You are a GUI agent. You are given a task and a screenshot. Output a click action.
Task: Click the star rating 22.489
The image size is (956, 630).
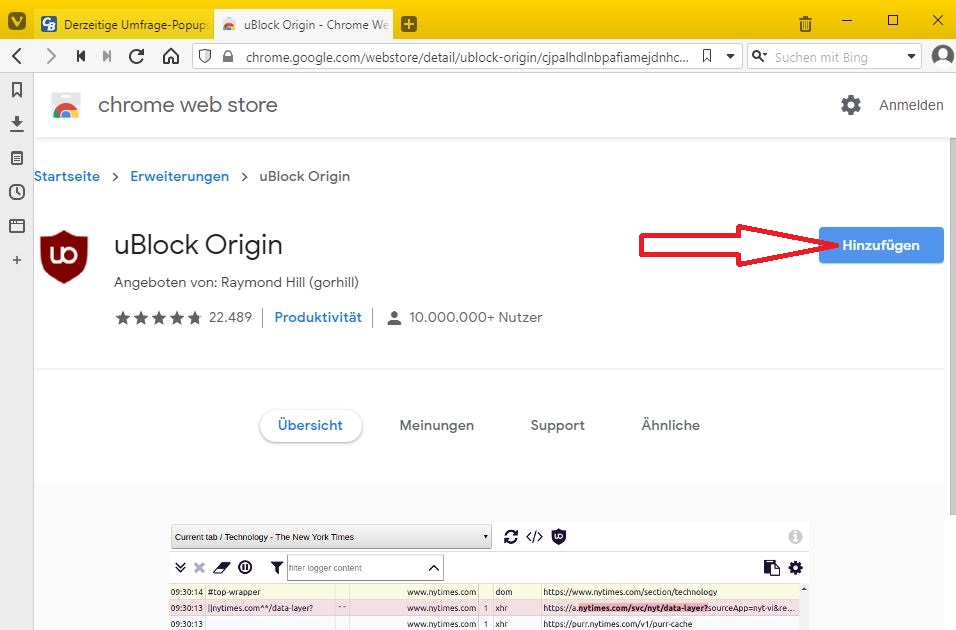tap(183, 317)
